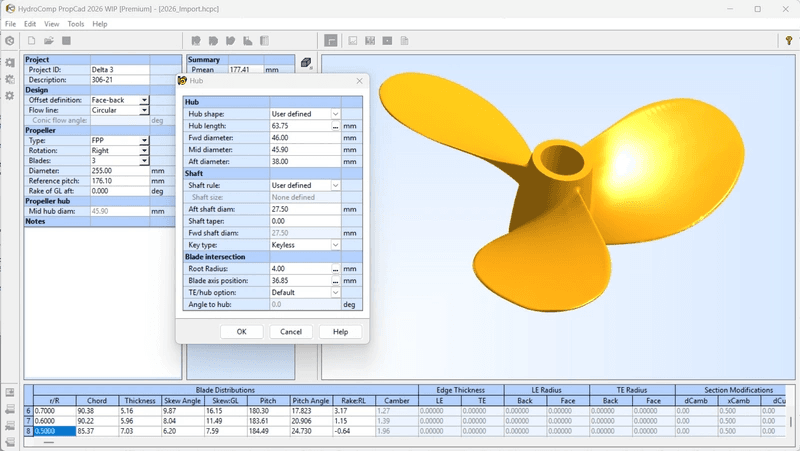Open the View menu
This screenshot has height=451, width=800.
point(52,24)
